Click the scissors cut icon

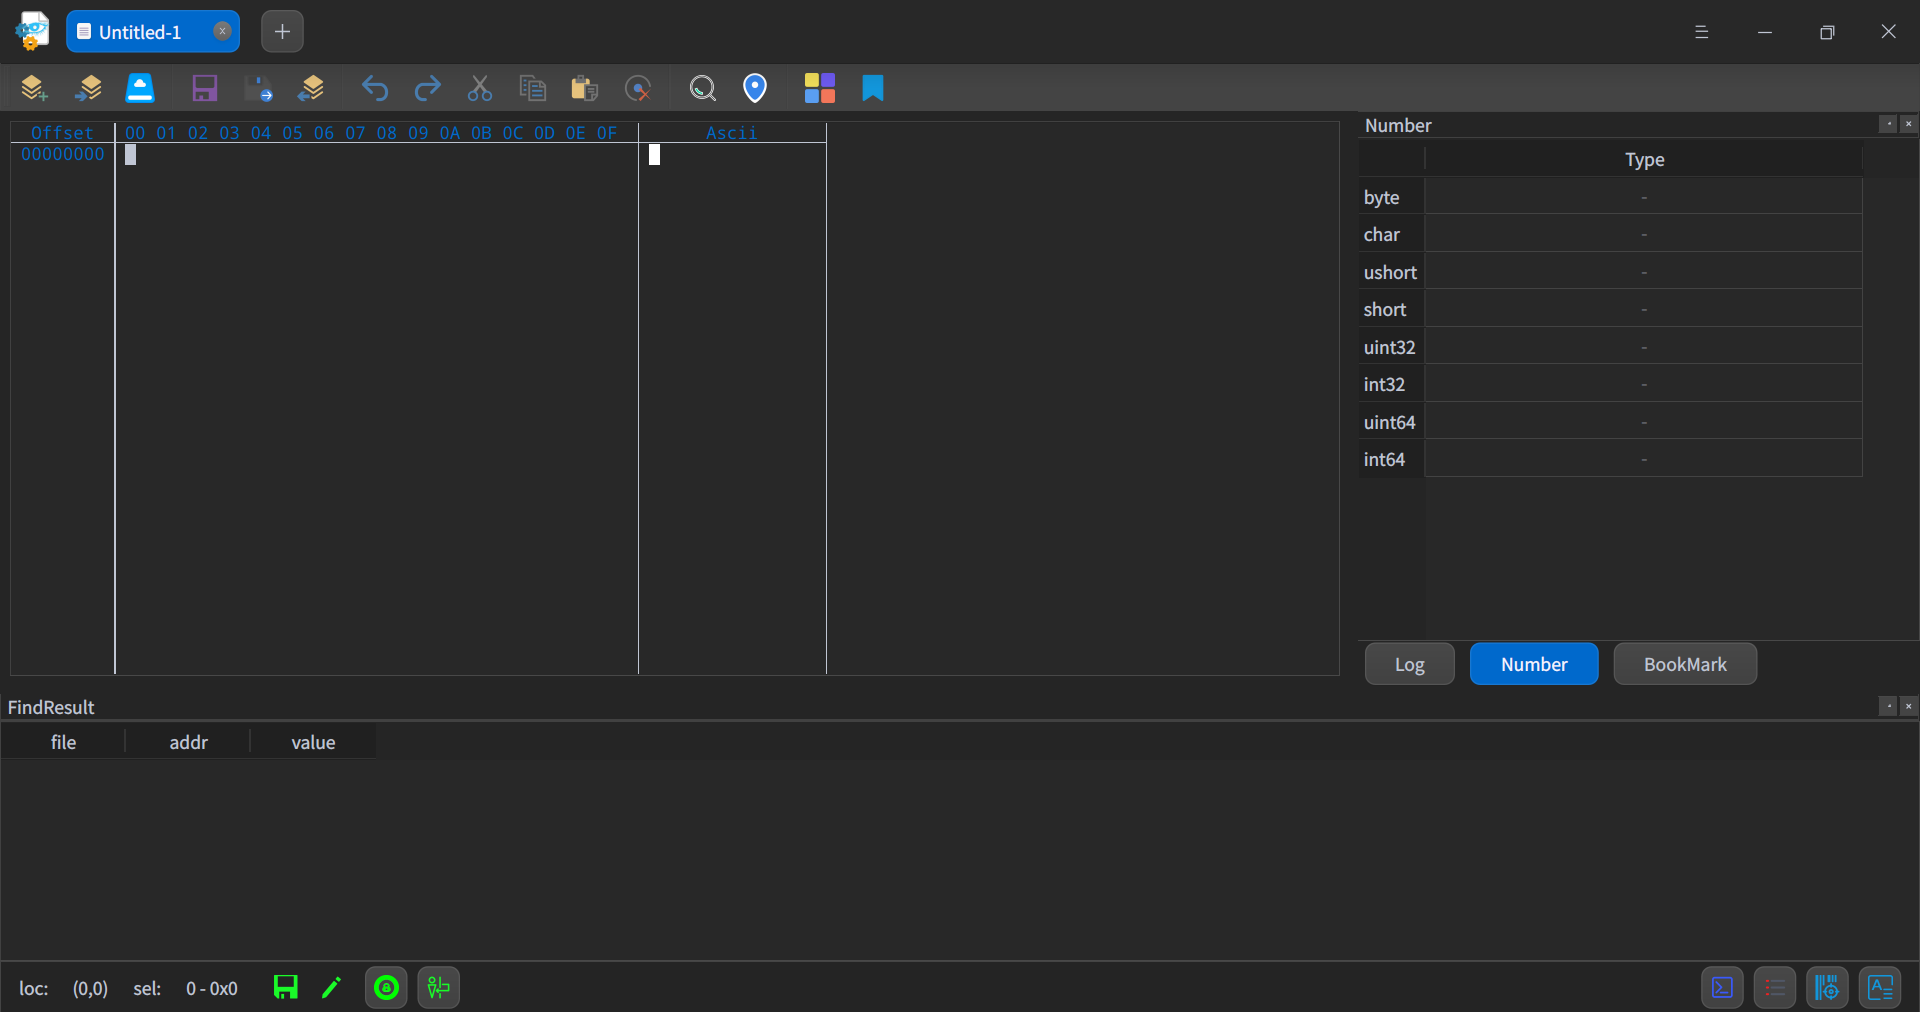(480, 88)
